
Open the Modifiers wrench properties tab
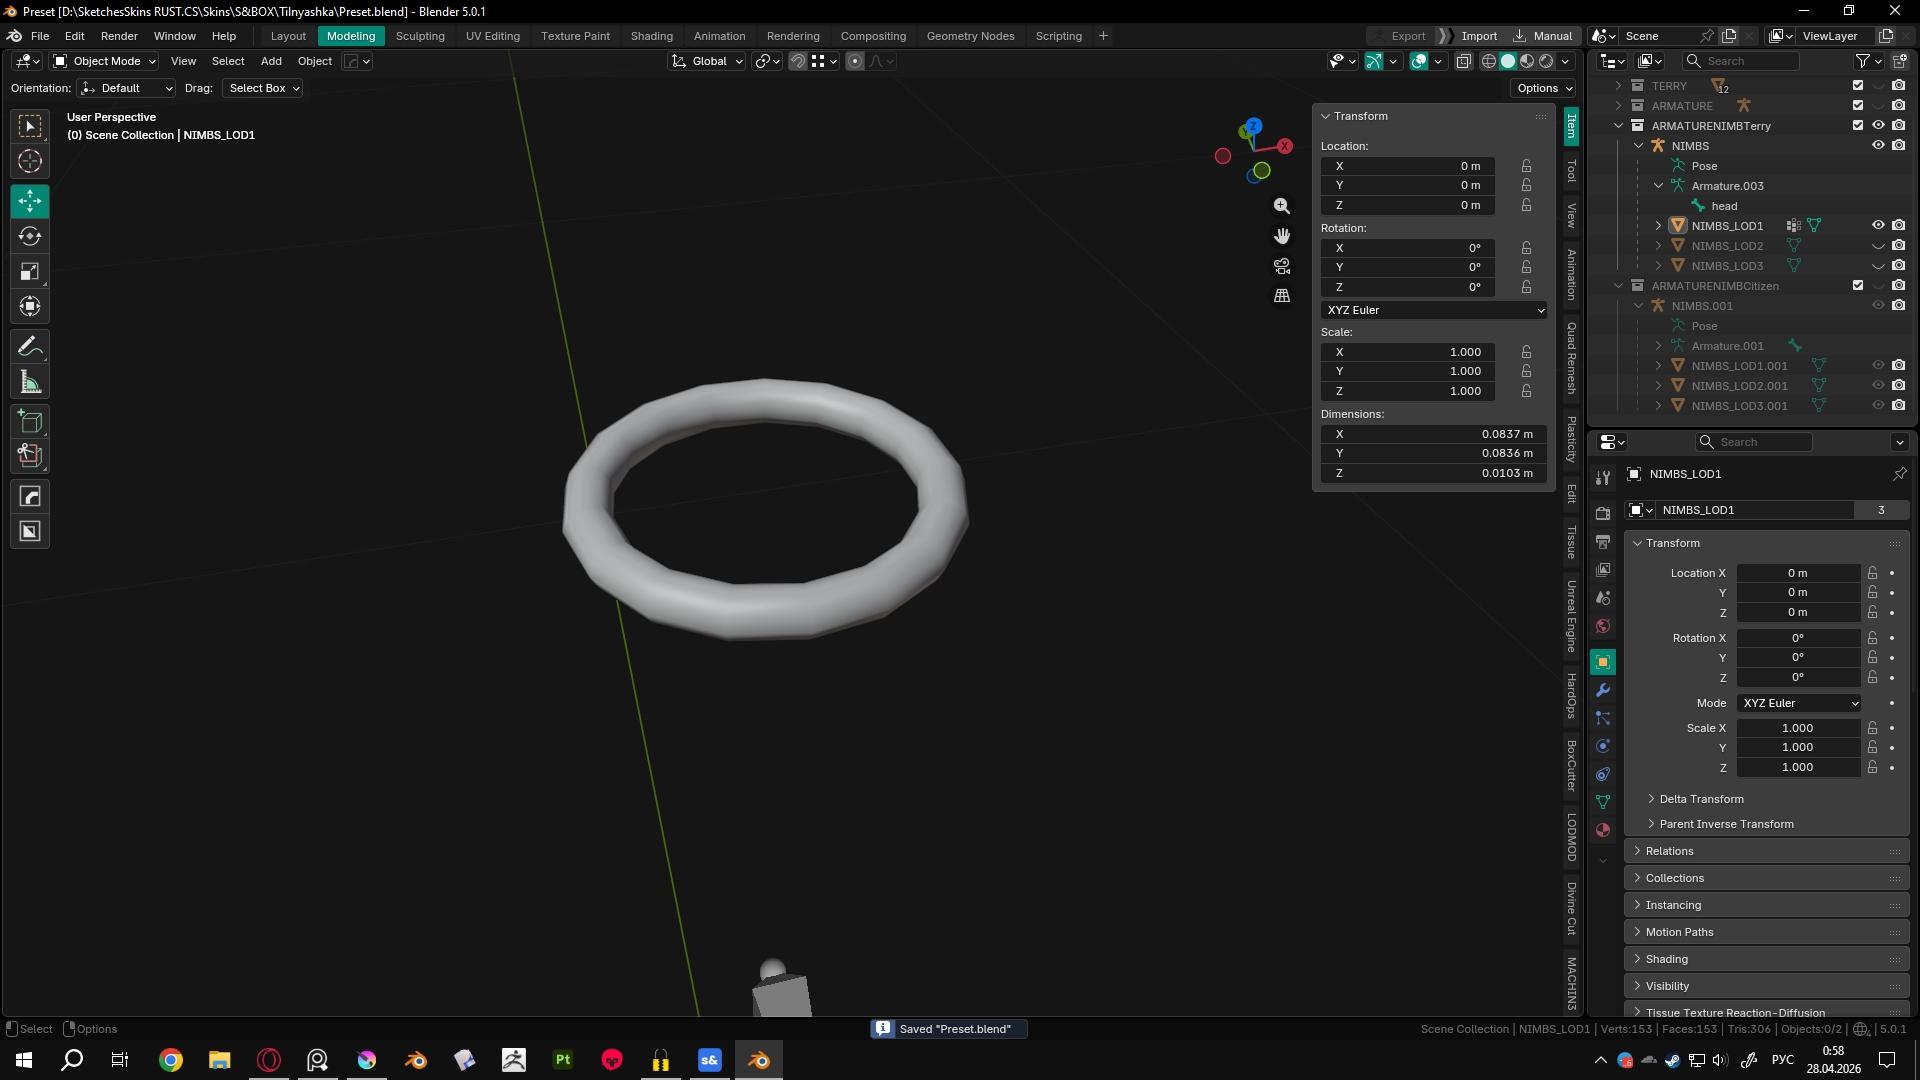[x=1603, y=690]
